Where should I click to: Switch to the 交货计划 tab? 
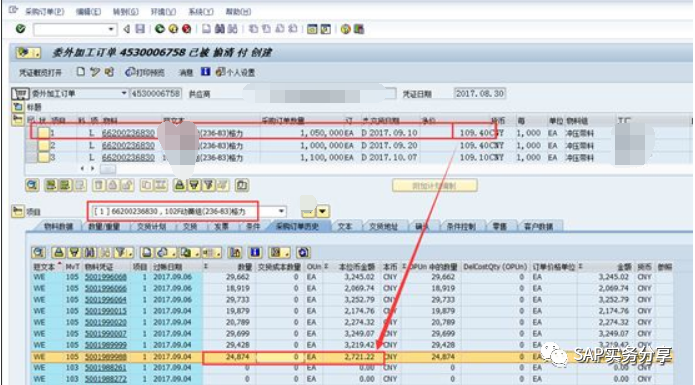pyautogui.click(x=152, y=226)
